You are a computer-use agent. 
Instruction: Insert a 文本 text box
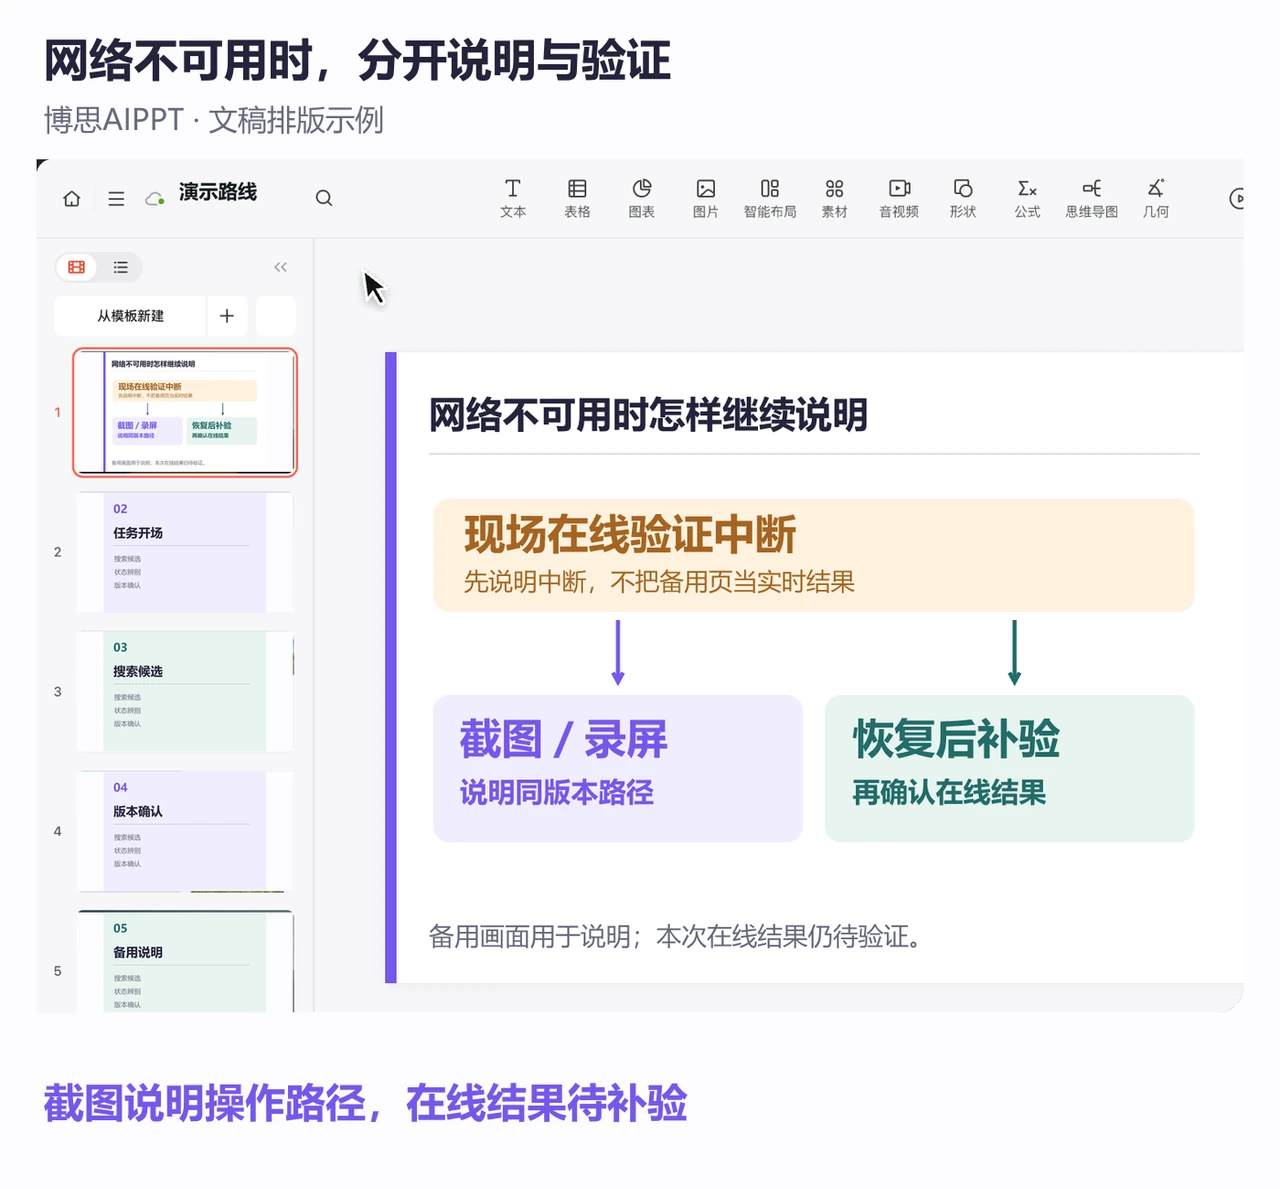click(x=513, y=198)
